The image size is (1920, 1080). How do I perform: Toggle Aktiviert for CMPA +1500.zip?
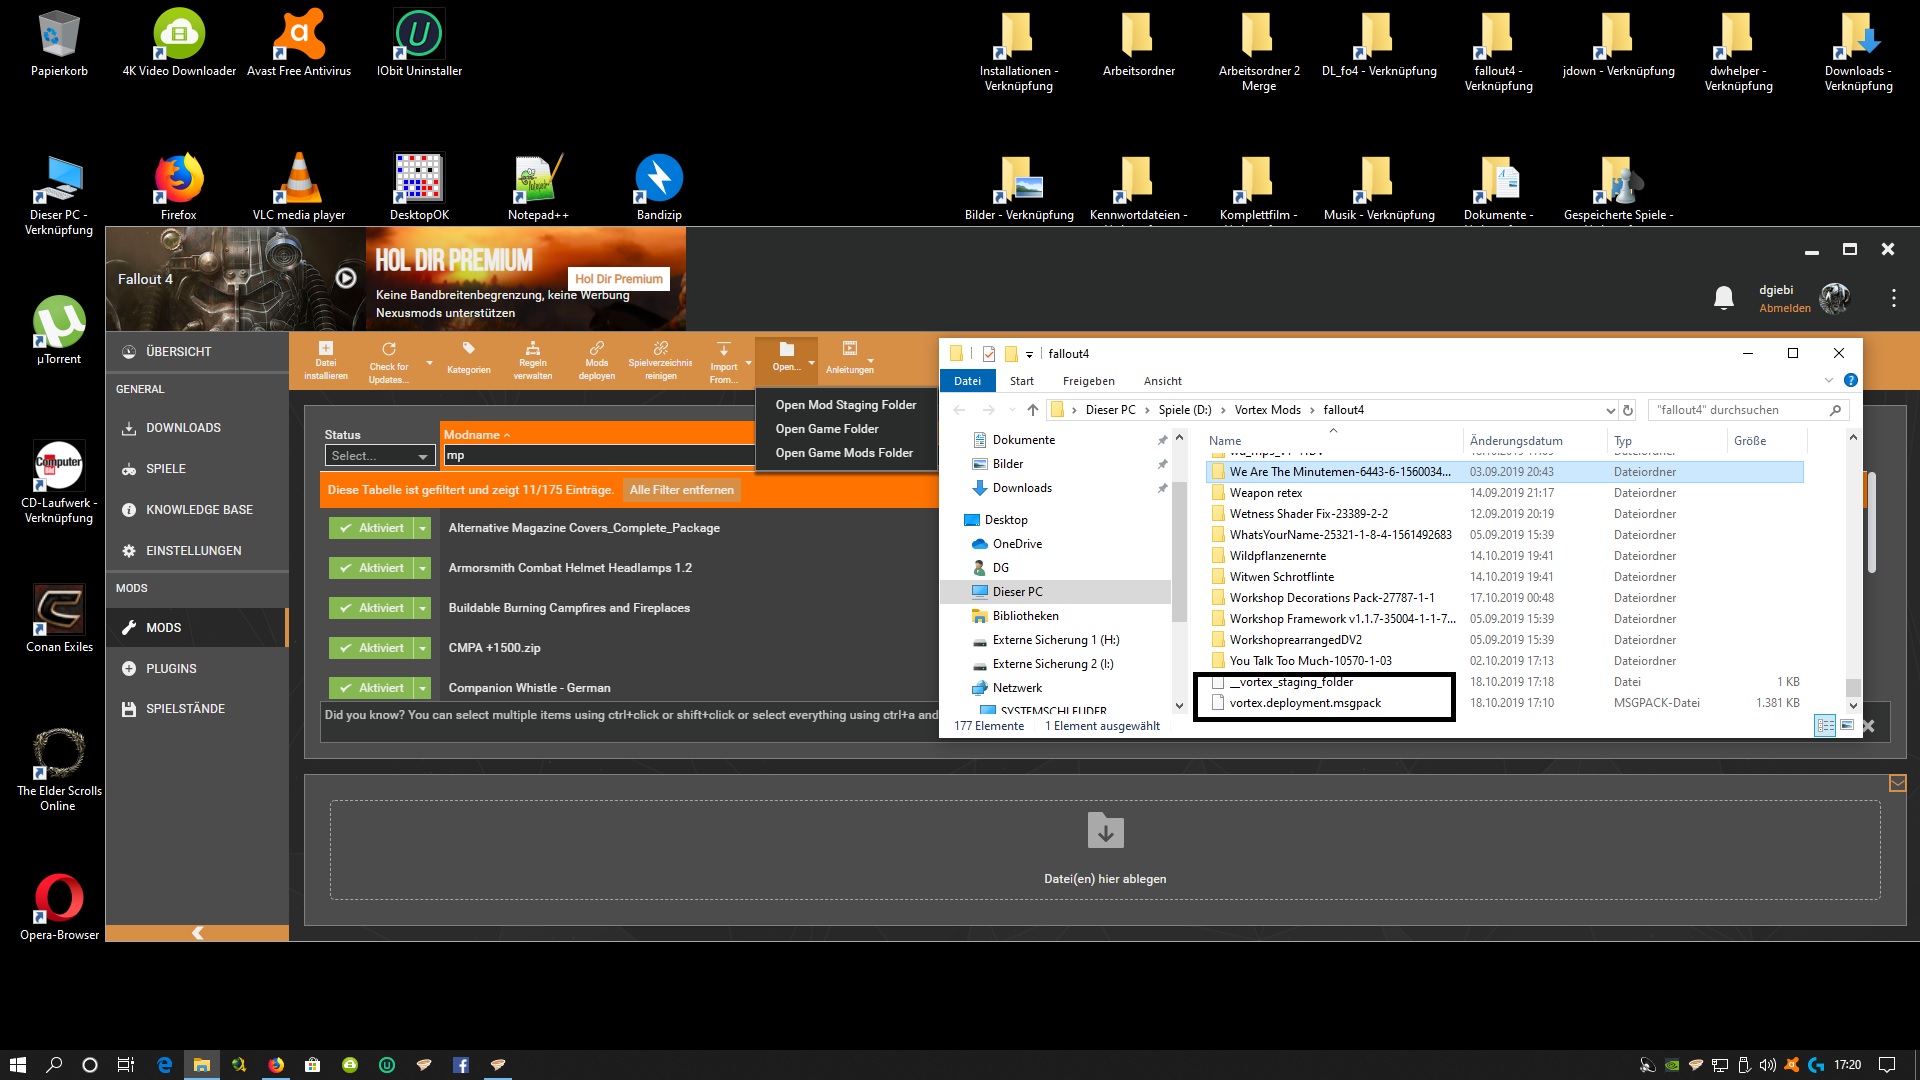tap(371, 648)
